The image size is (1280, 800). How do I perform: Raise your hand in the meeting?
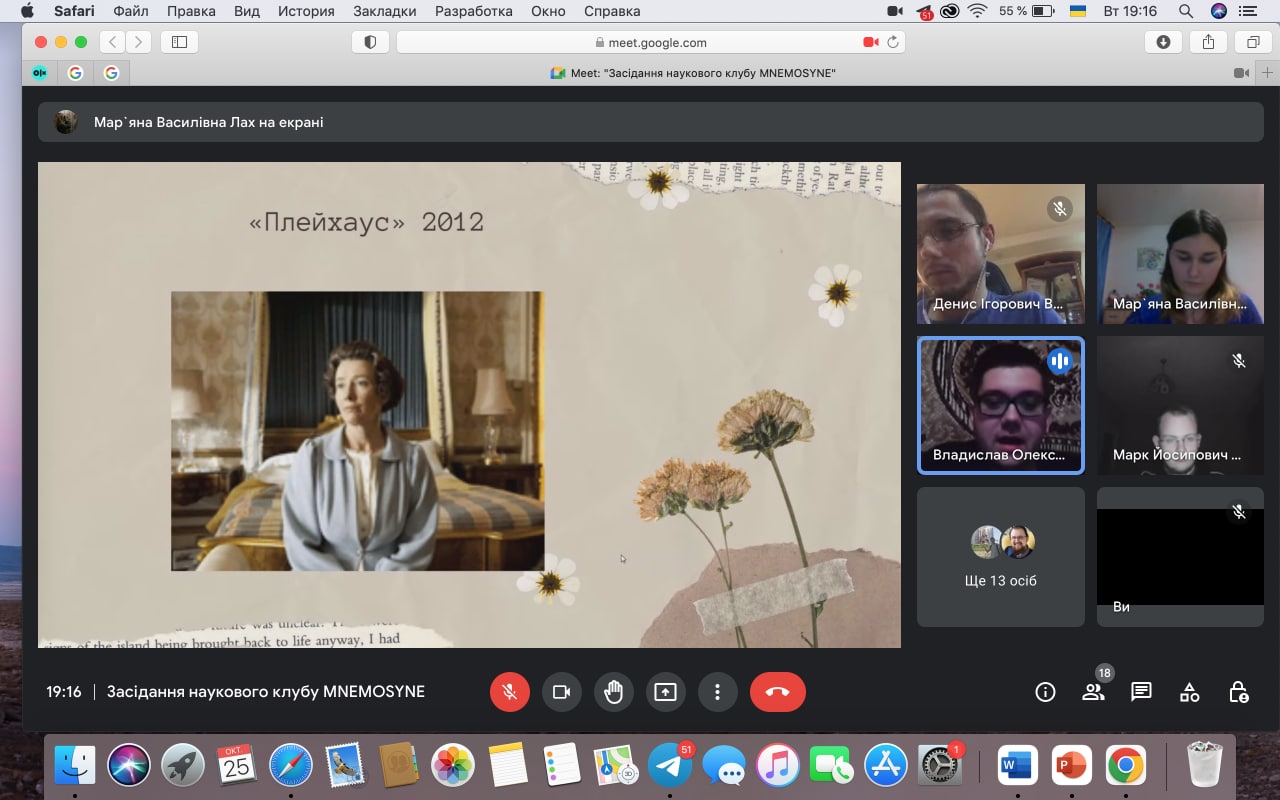(x=613, y=692)
